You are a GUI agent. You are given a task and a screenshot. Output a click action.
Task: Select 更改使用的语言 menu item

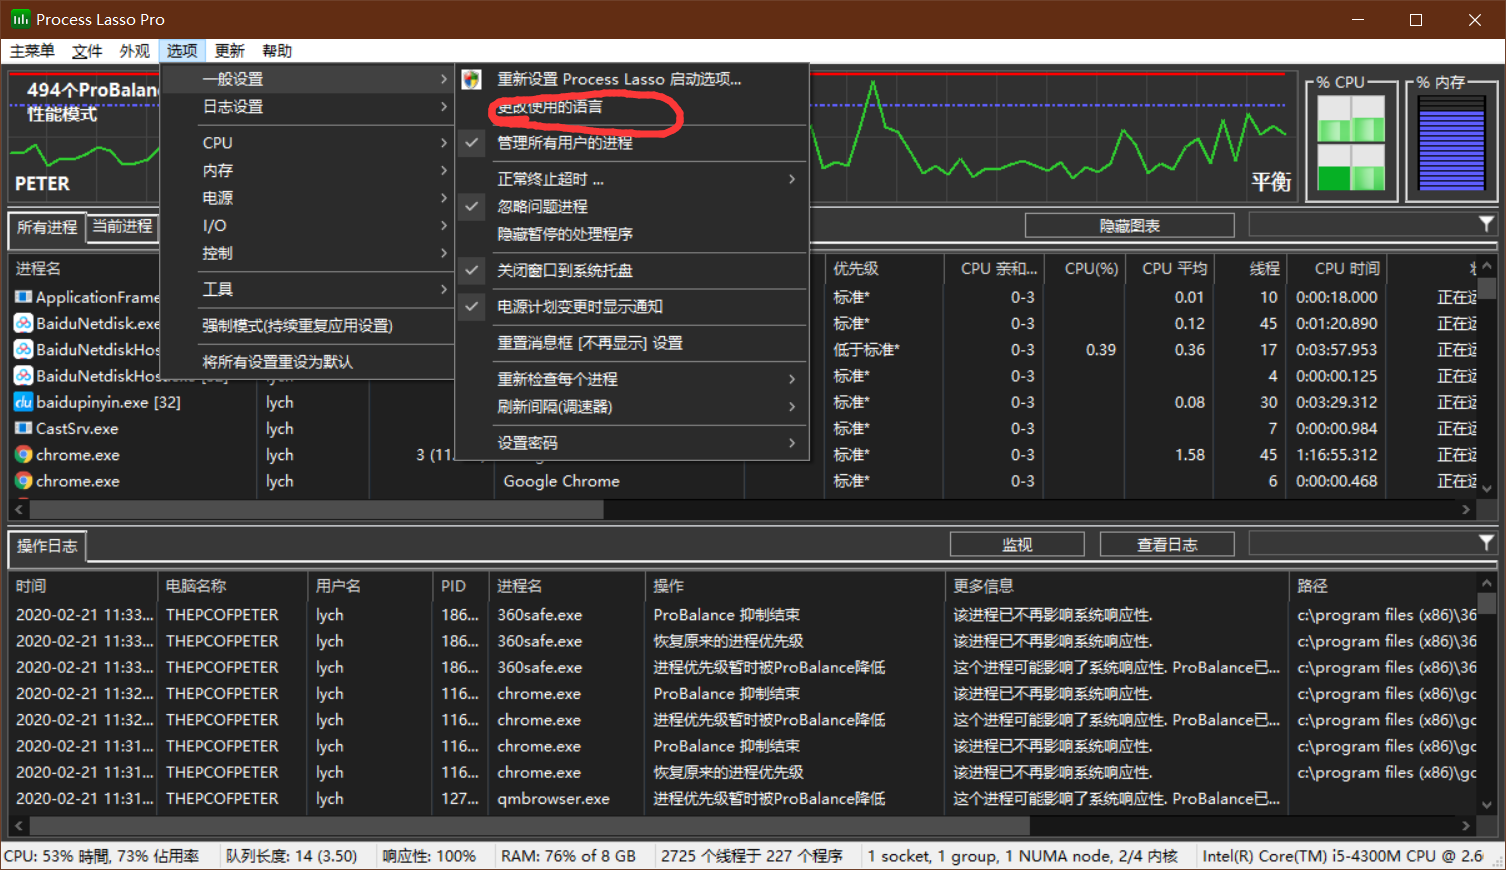click(x=632, y=107)
